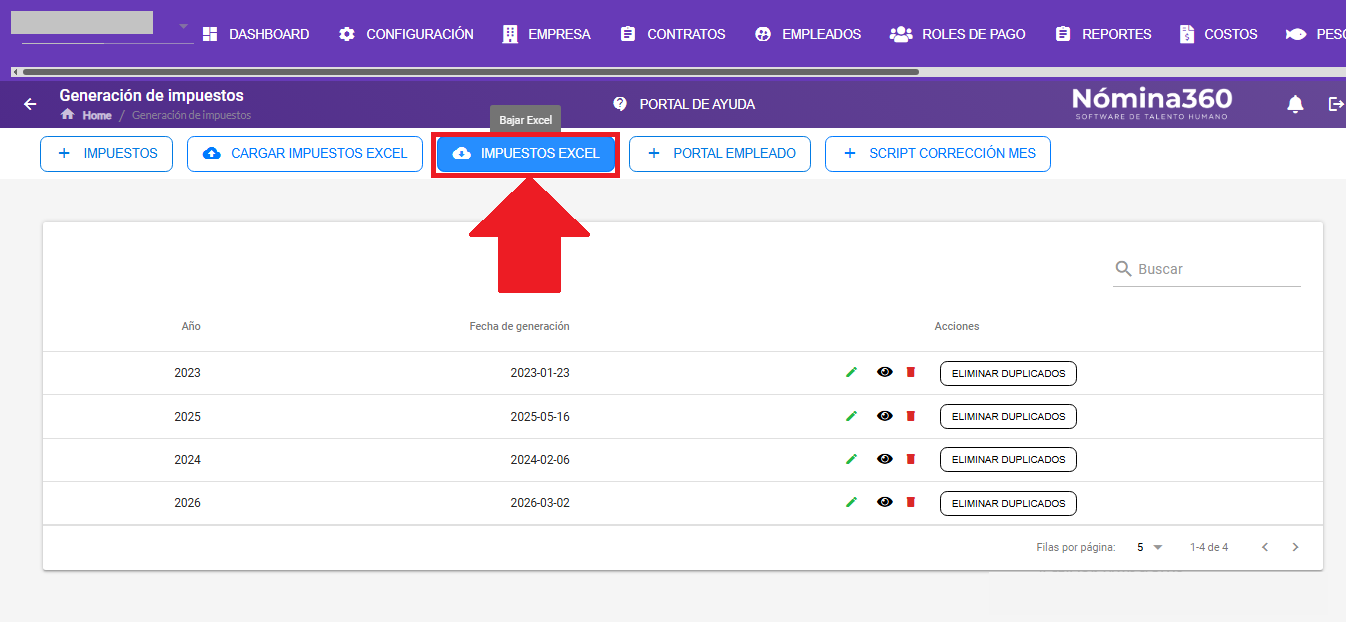Screen dimensions: 1346x622
Task: Click the + IMPUESTOS button
Action: coord(106,154)
